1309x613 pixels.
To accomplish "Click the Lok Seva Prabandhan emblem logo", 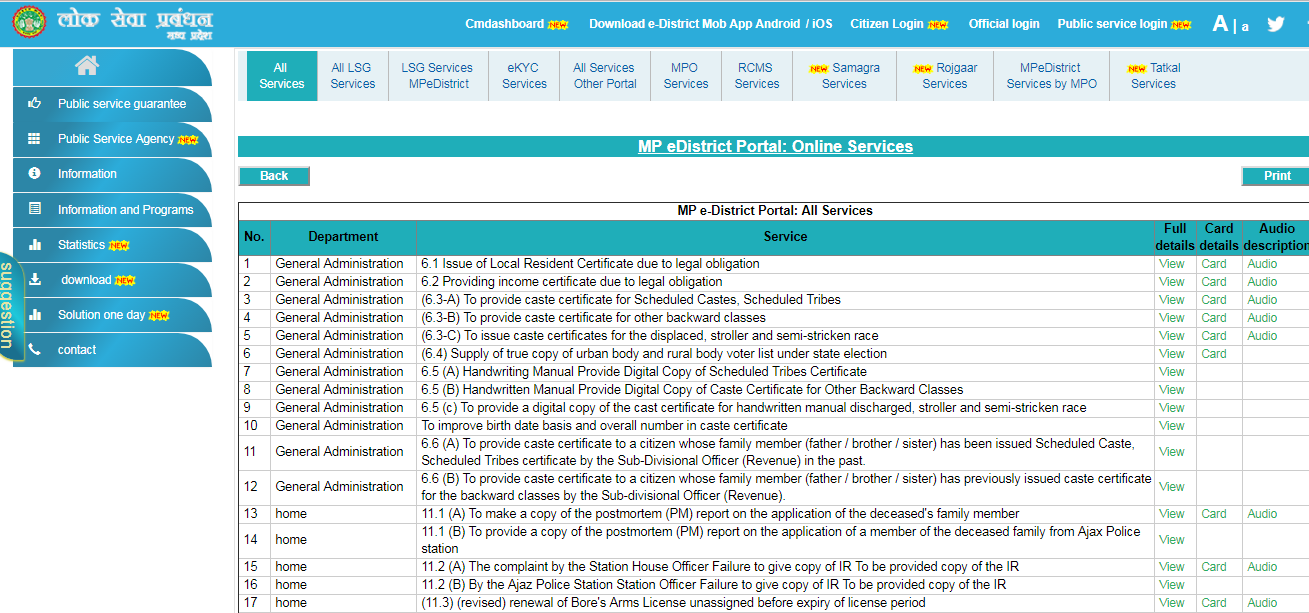I will click(x=30, y=21).
